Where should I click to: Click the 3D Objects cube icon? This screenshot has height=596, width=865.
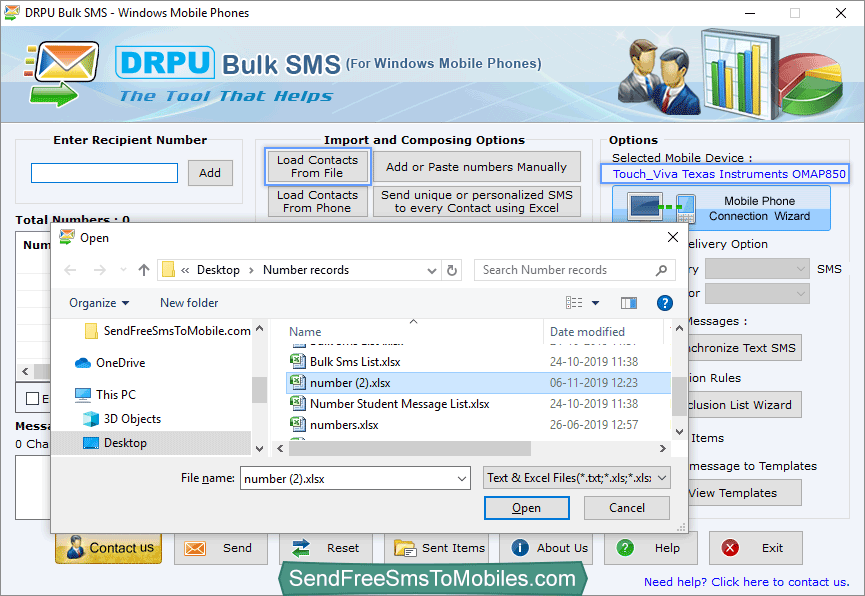coord(90,419)
